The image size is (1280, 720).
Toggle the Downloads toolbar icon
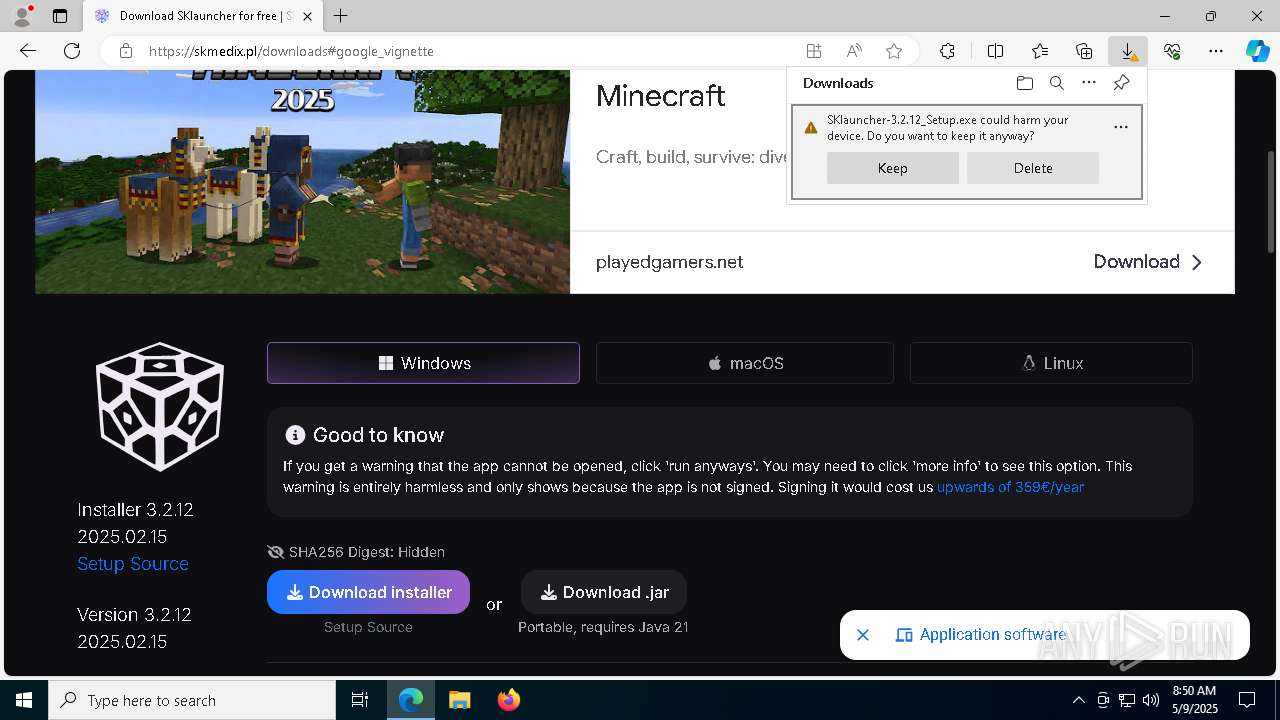(1128, 51)
